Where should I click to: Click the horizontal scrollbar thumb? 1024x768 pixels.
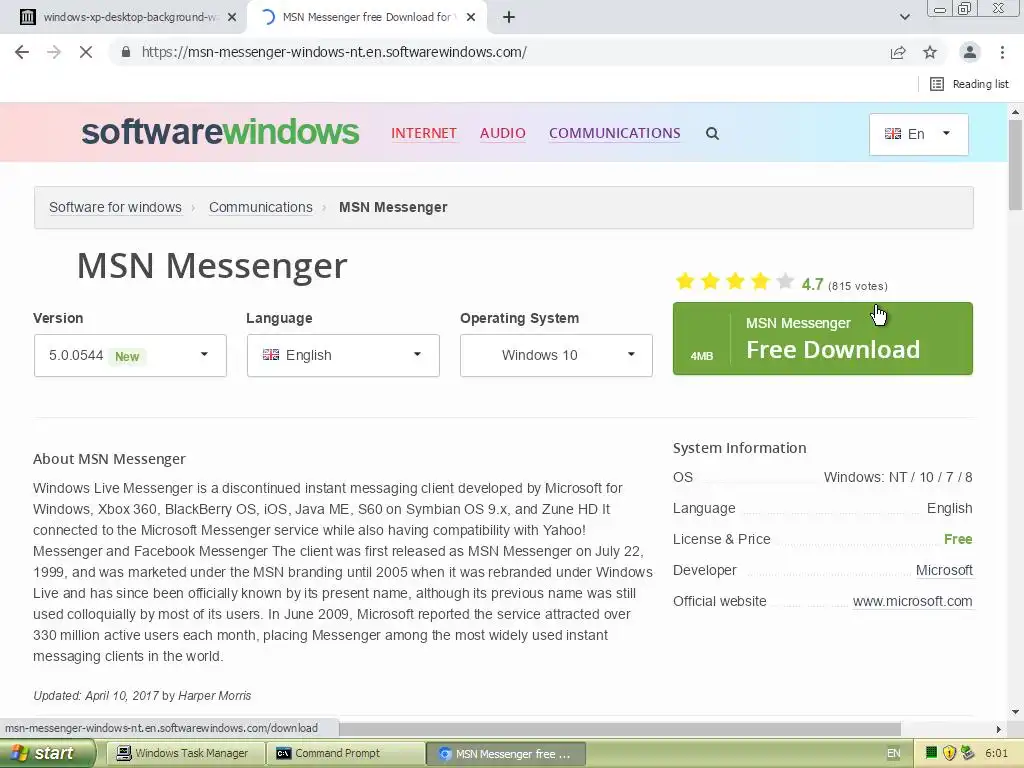[620, 728]
